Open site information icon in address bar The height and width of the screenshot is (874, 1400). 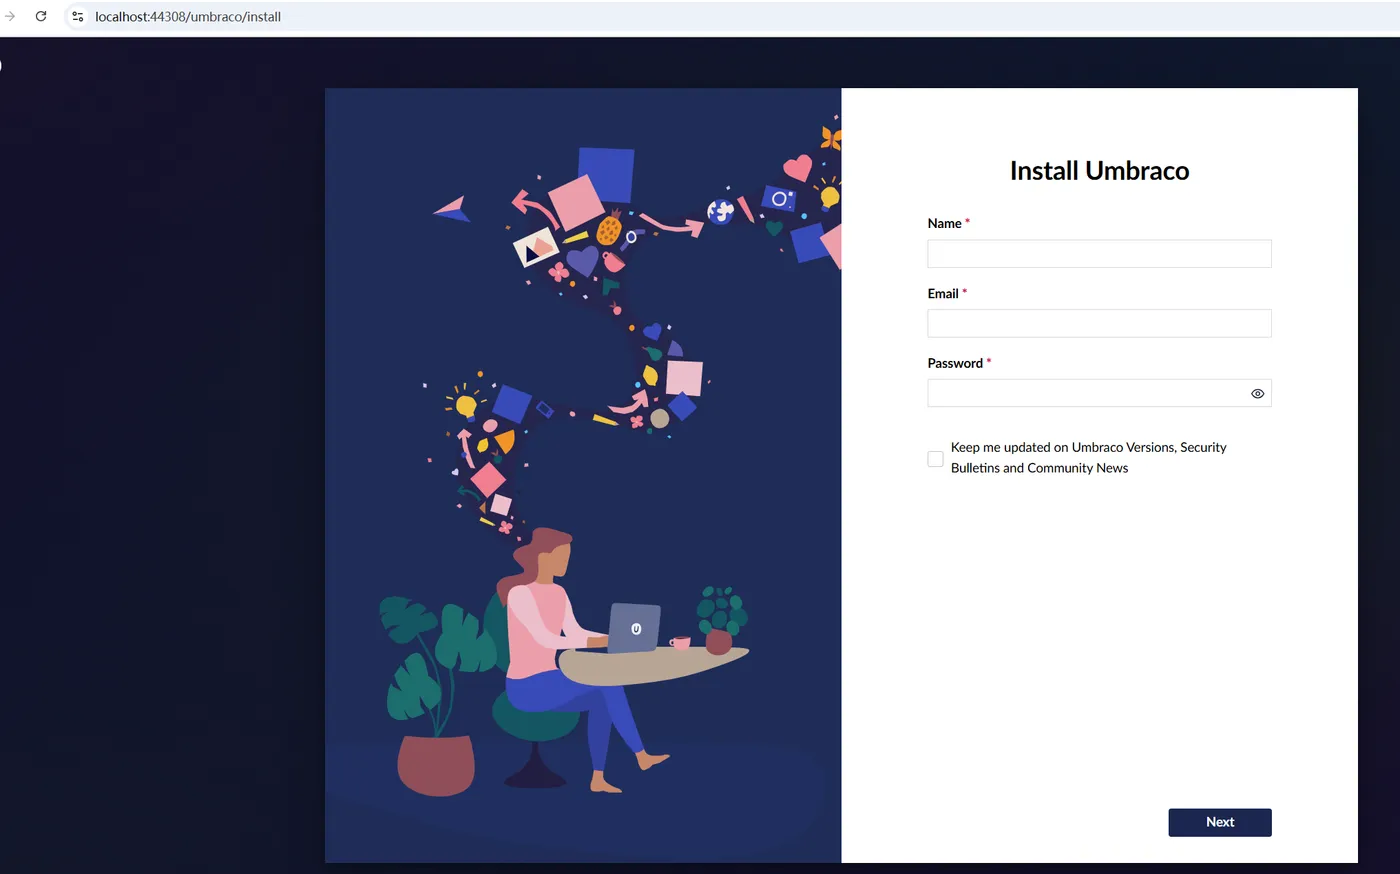point(78,16)
